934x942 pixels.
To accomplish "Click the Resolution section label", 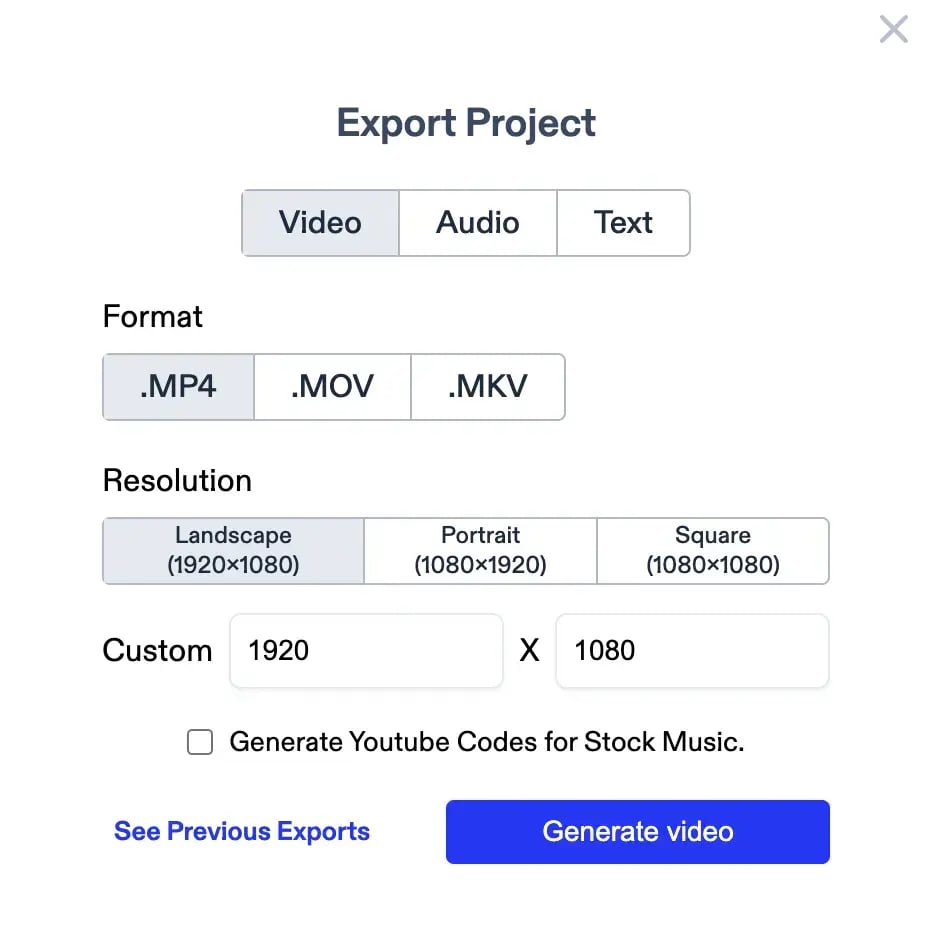I will click(x=177, y=481).
